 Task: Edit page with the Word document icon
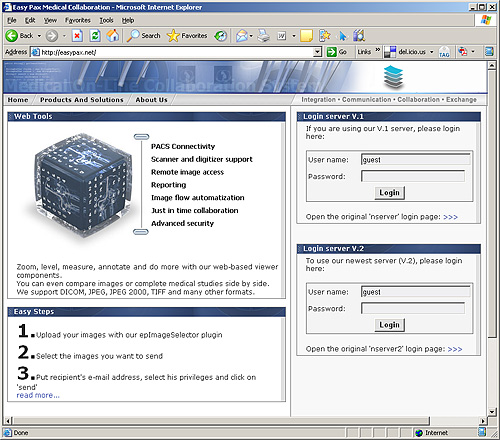282,36
